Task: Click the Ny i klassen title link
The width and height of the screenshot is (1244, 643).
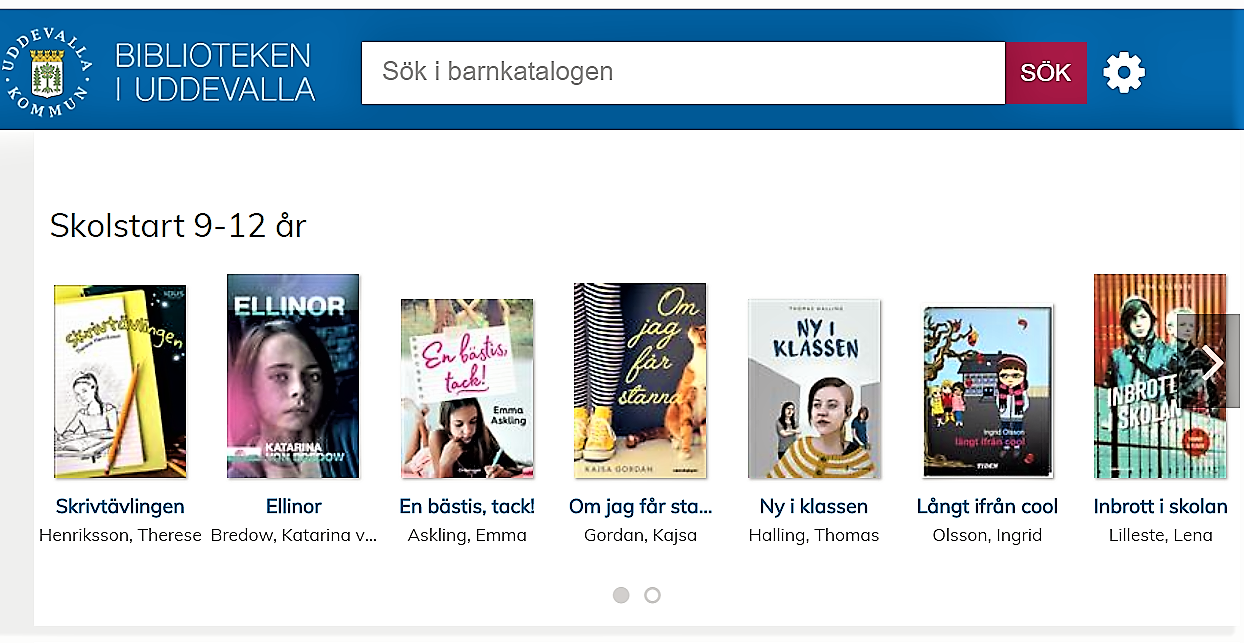Action: coord(814,506)
